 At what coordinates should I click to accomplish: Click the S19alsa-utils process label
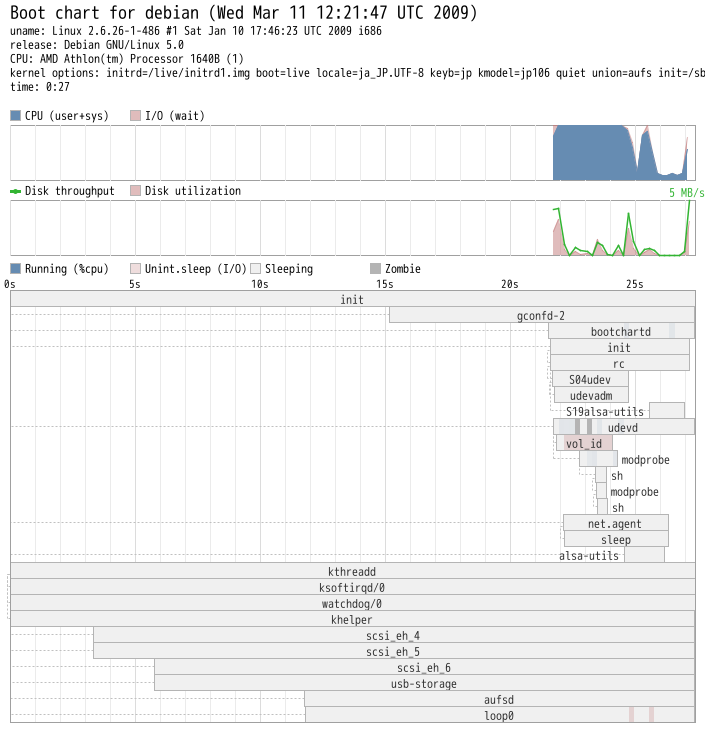(x=605, y=412)
